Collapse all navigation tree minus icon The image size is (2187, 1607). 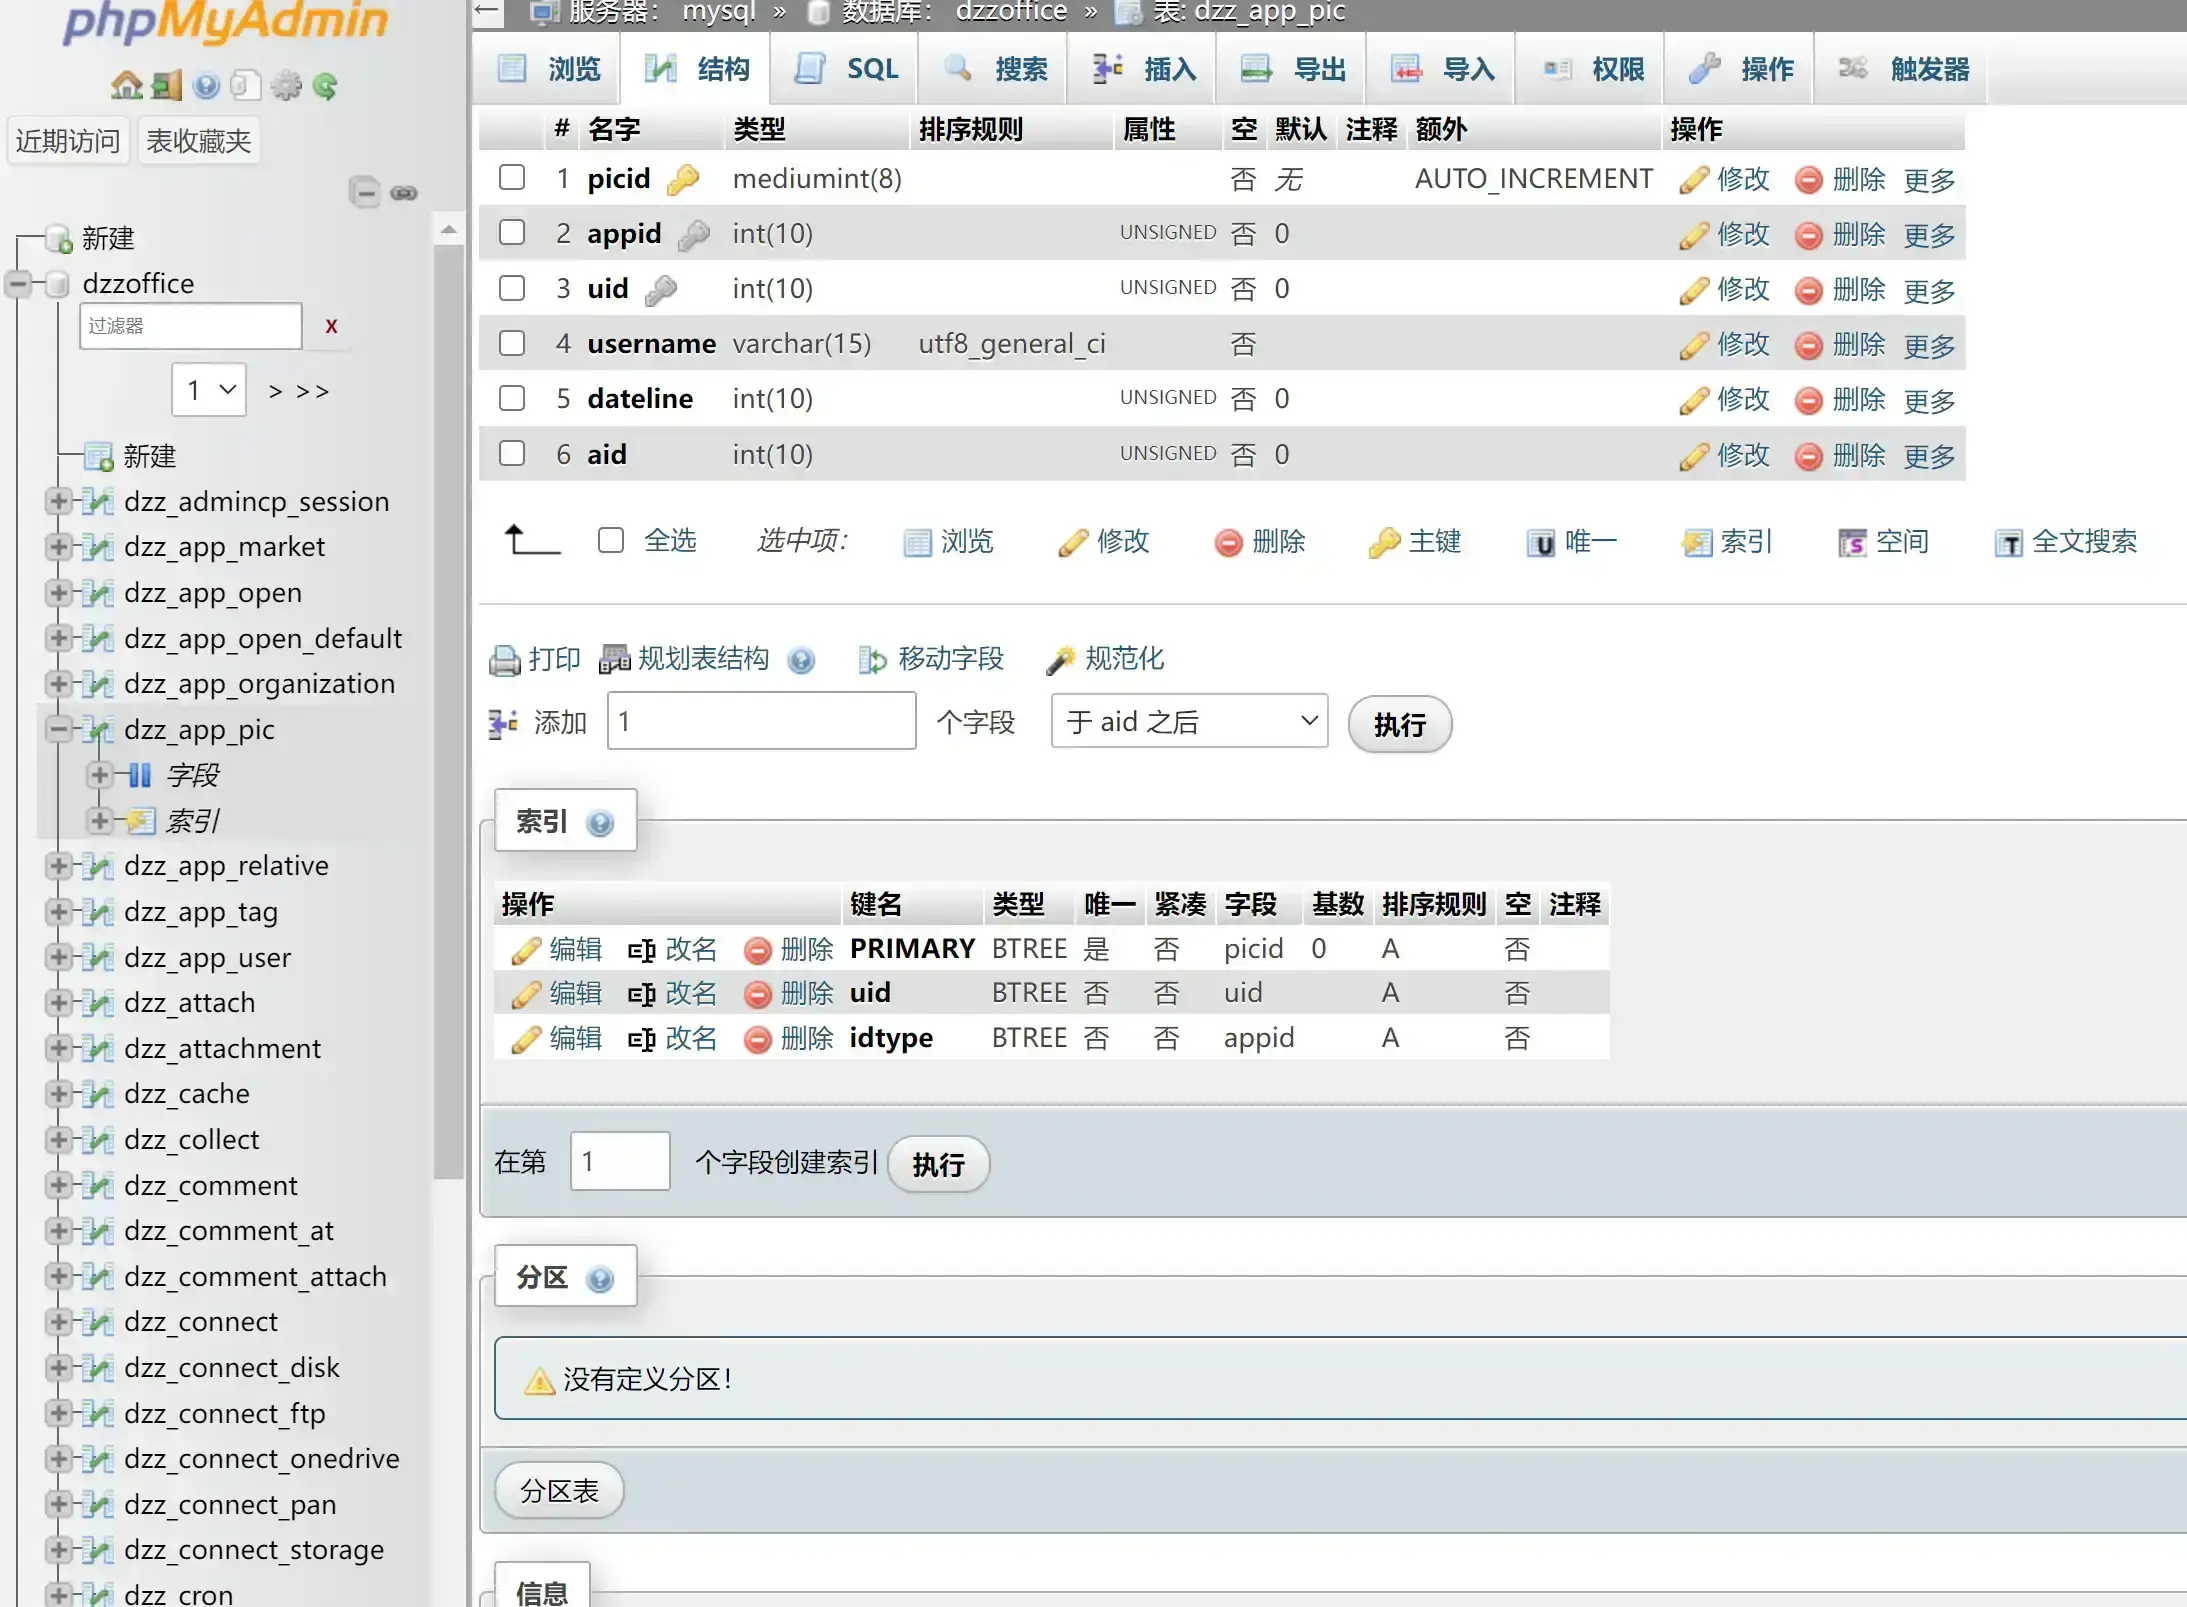(364, 192)
